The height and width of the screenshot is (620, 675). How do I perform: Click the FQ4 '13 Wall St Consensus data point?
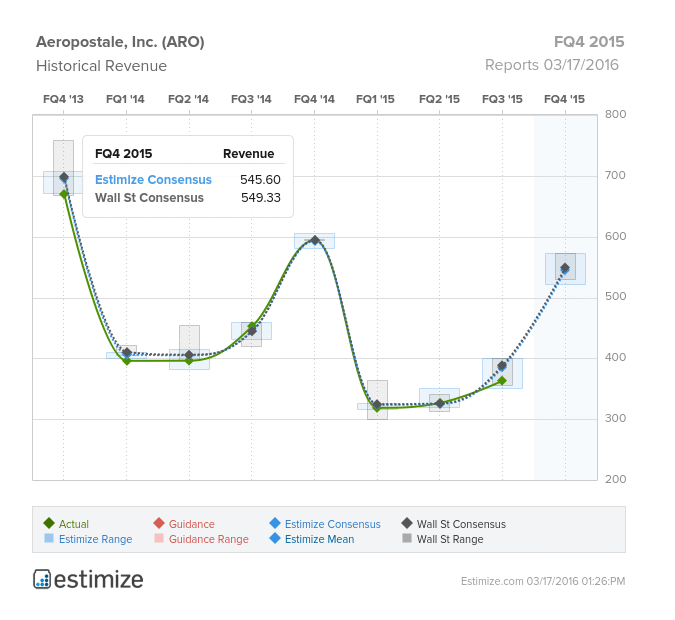[x=64, y=177]
